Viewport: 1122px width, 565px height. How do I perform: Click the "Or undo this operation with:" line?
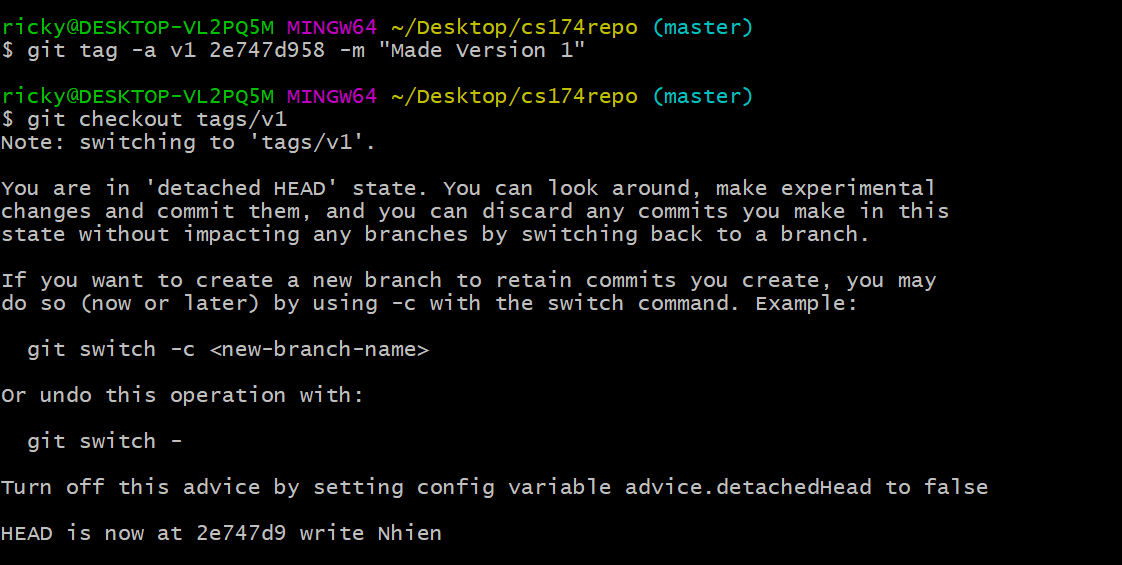(182, 395)
